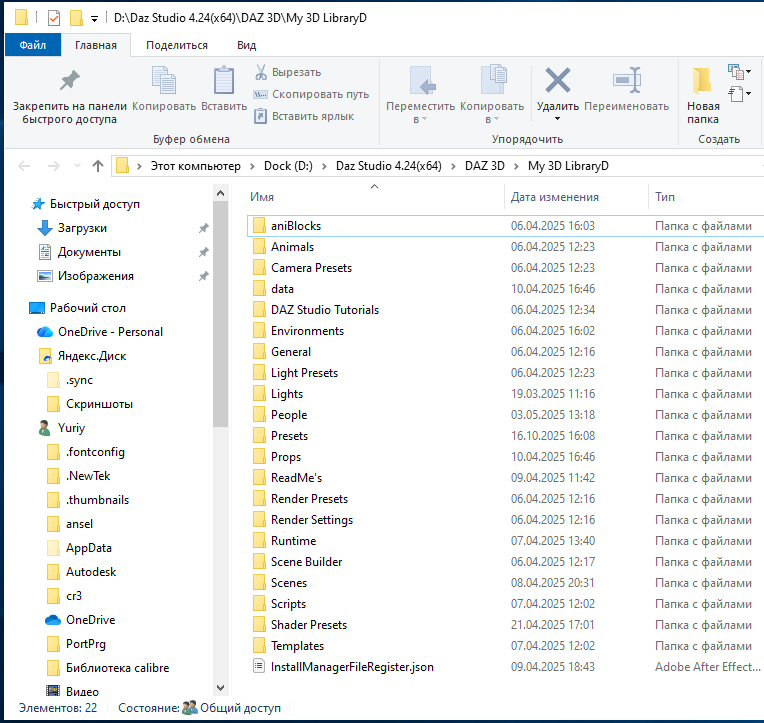The width and height of the screenshot is (764, 723).
Task: Open the easy access dropdown in Создать group
Action: point(739,93)
